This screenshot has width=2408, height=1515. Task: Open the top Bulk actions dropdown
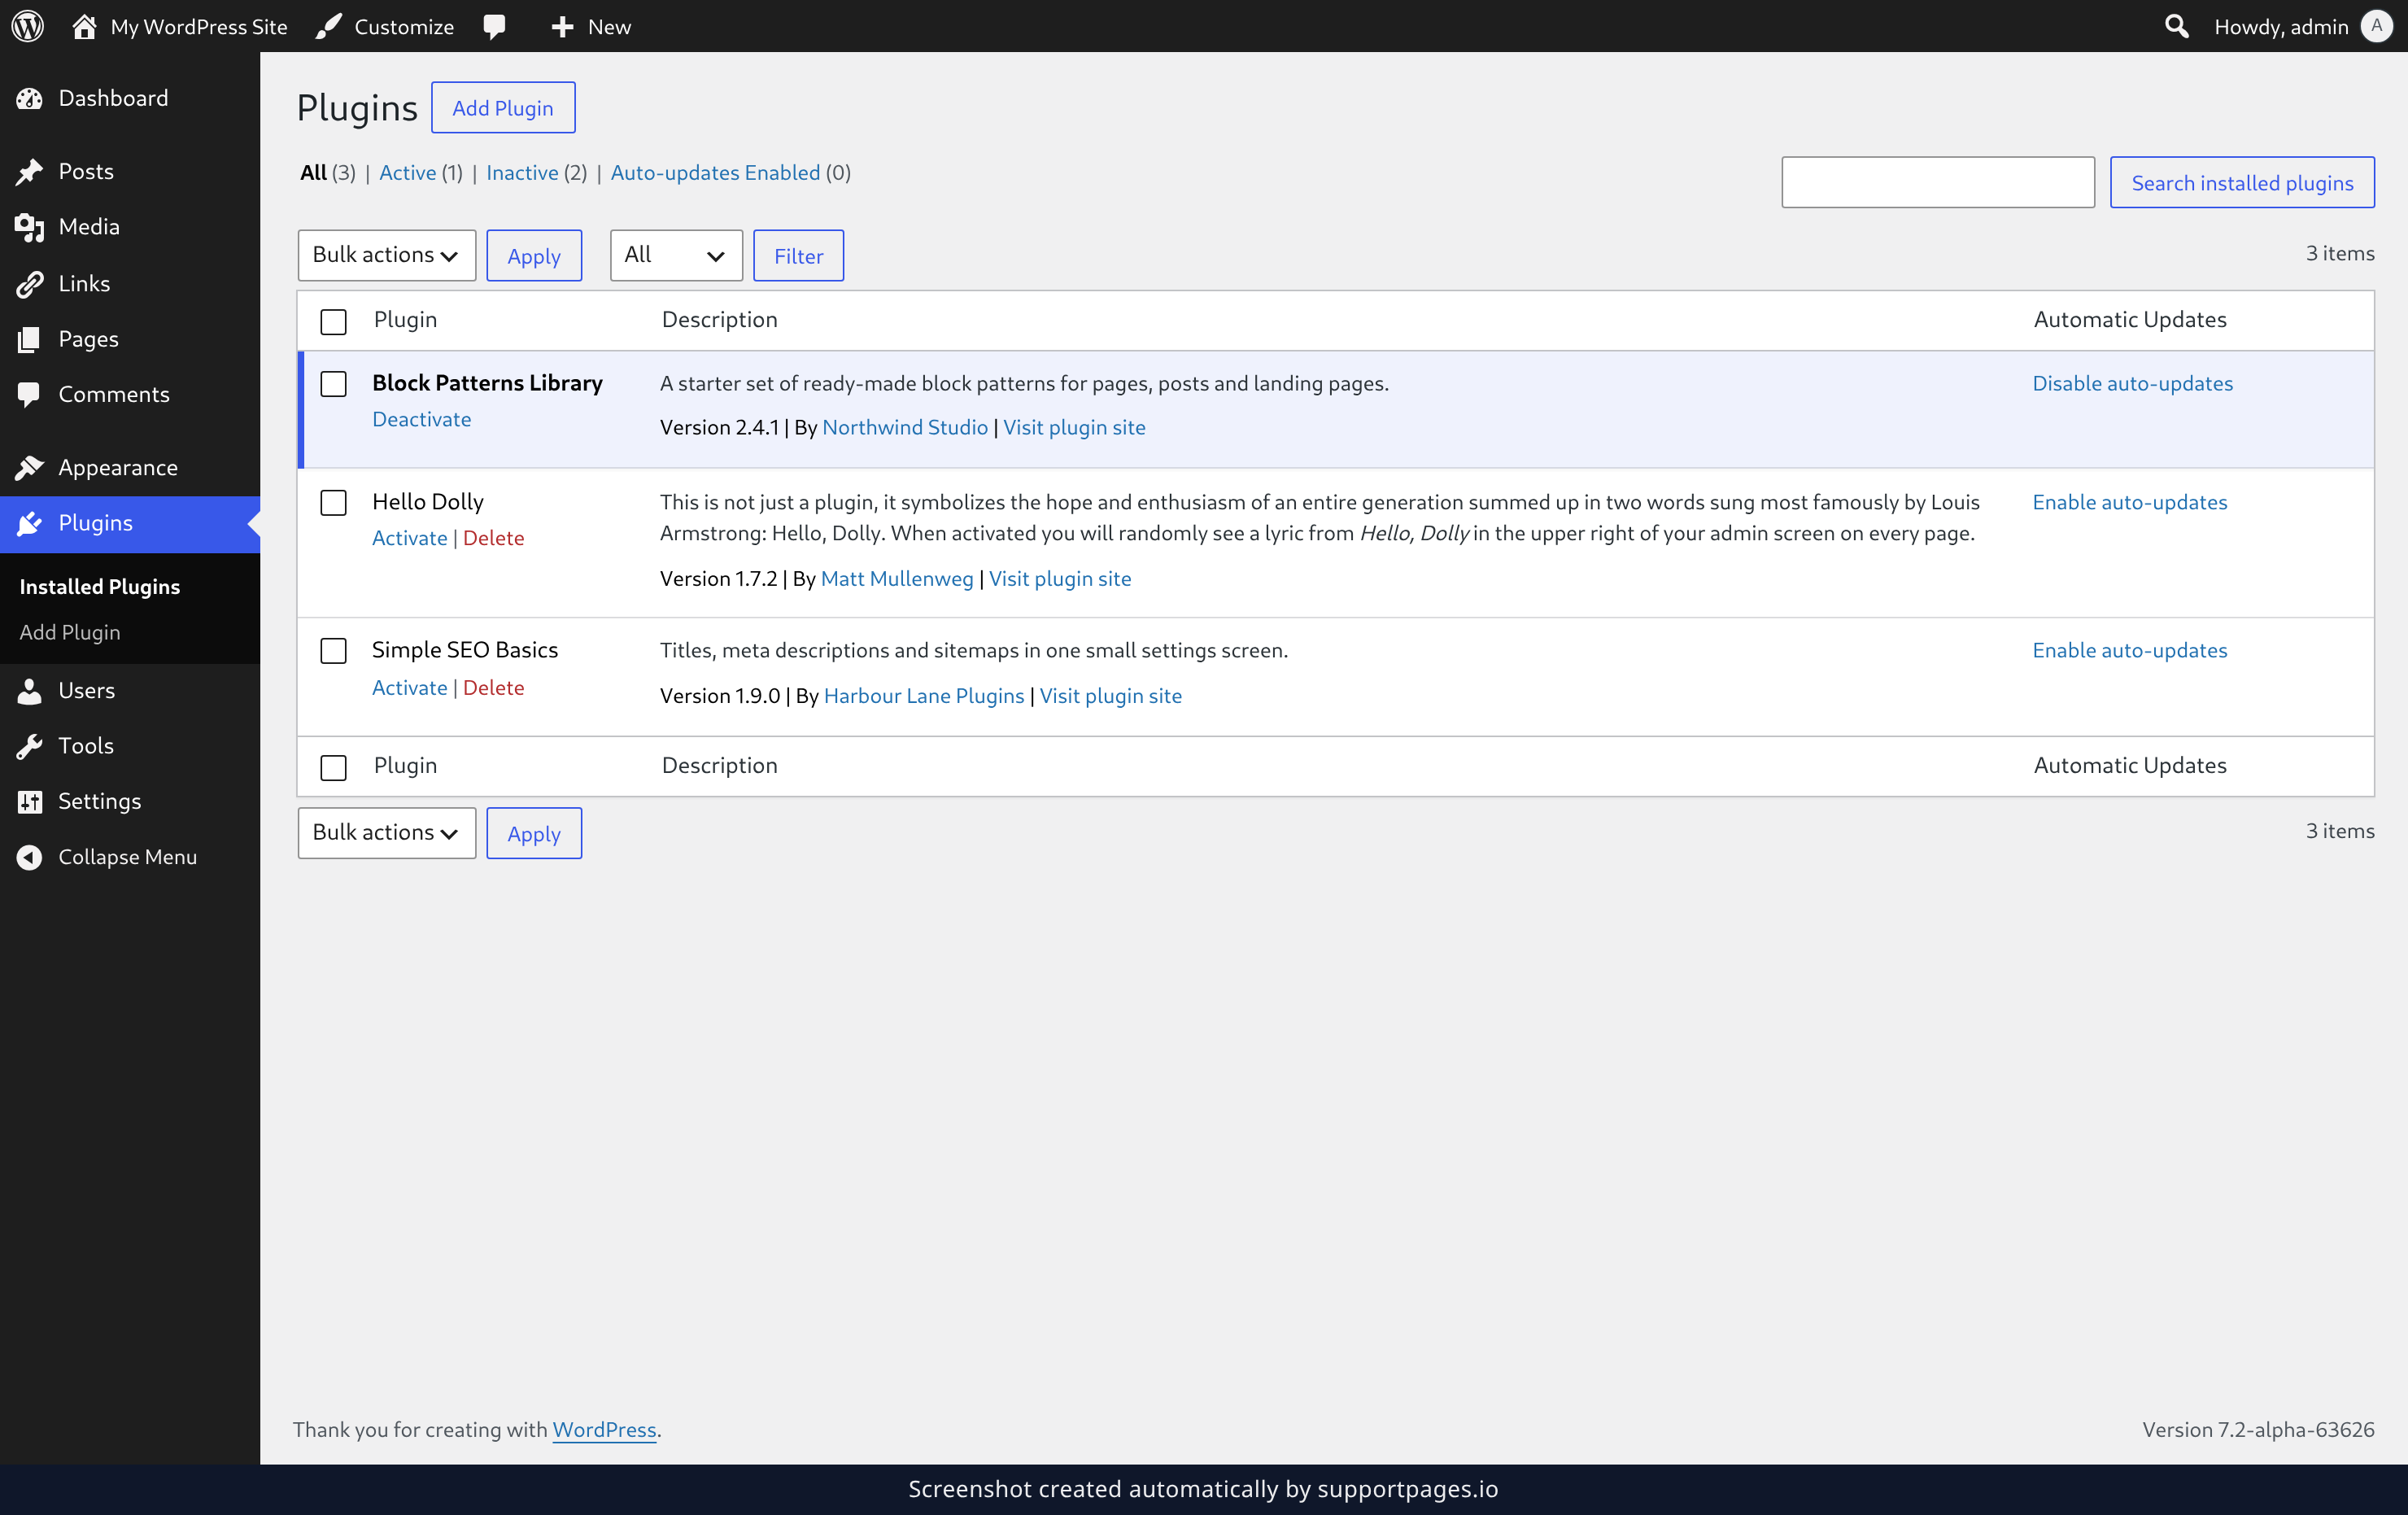(386, 255)
